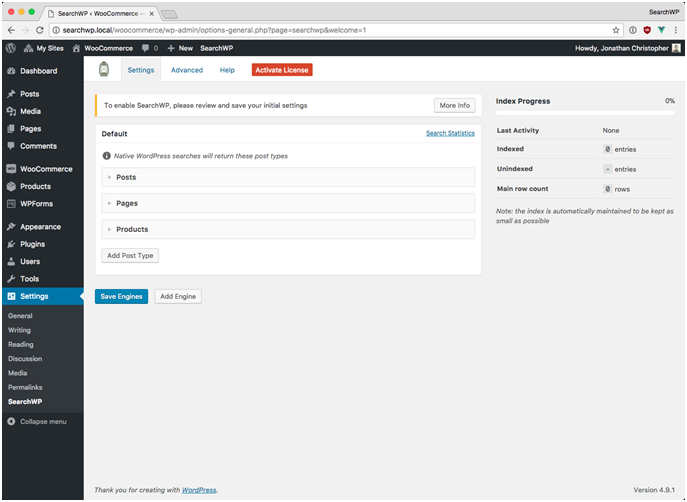Open the browser three-dot menu
This screenshot has width=687, height=502.
(676, 30)
